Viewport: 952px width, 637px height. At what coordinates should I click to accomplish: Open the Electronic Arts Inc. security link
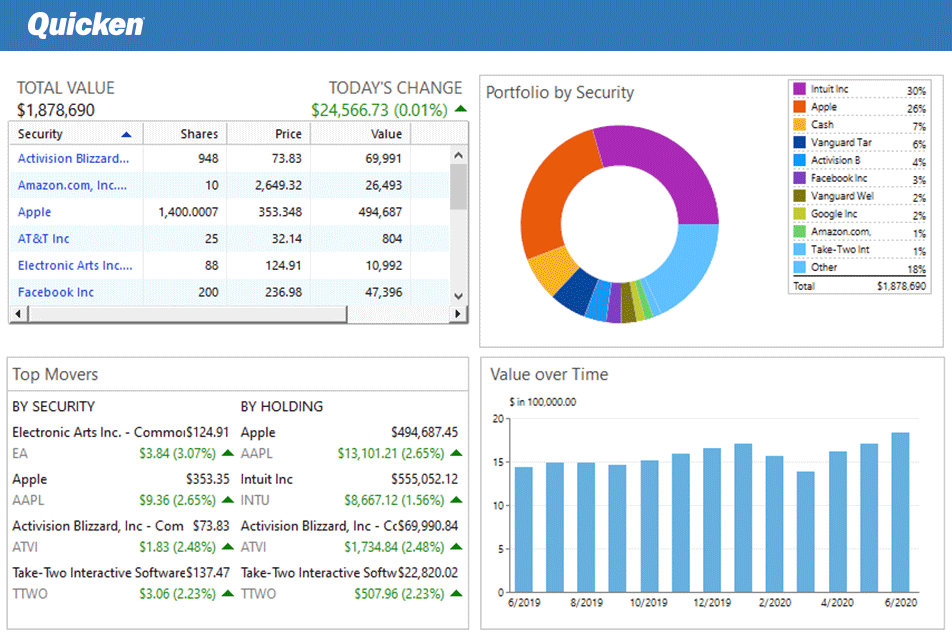pos(75,265)
